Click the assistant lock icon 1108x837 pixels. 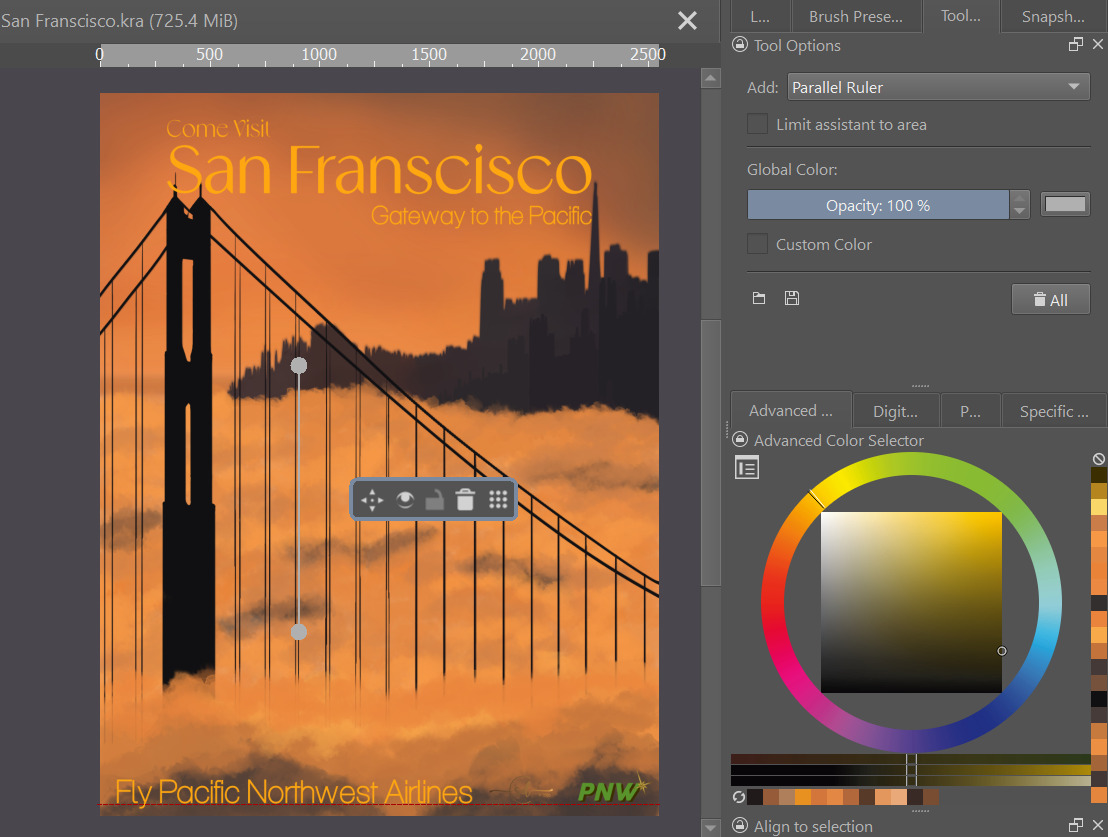point(434,500)
